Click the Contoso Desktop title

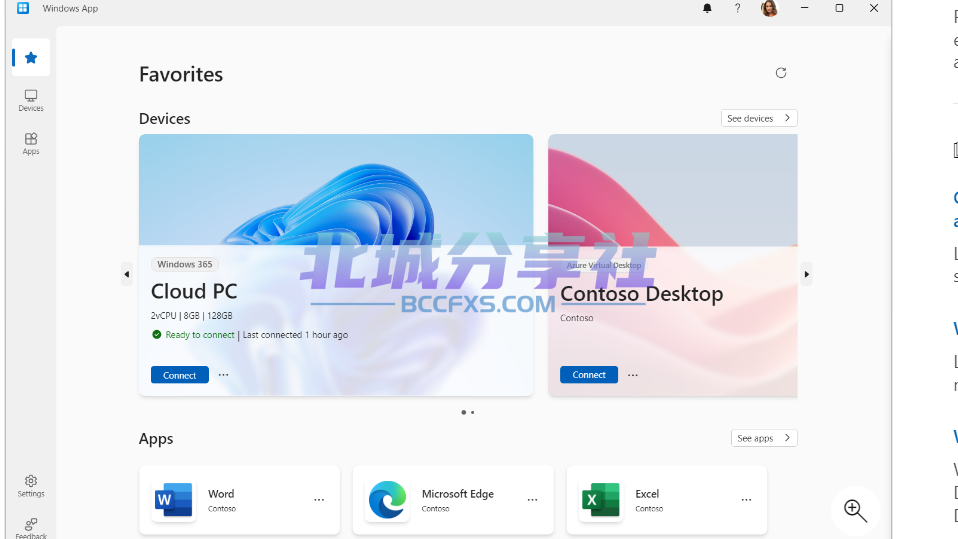click(x=642, y=294)
